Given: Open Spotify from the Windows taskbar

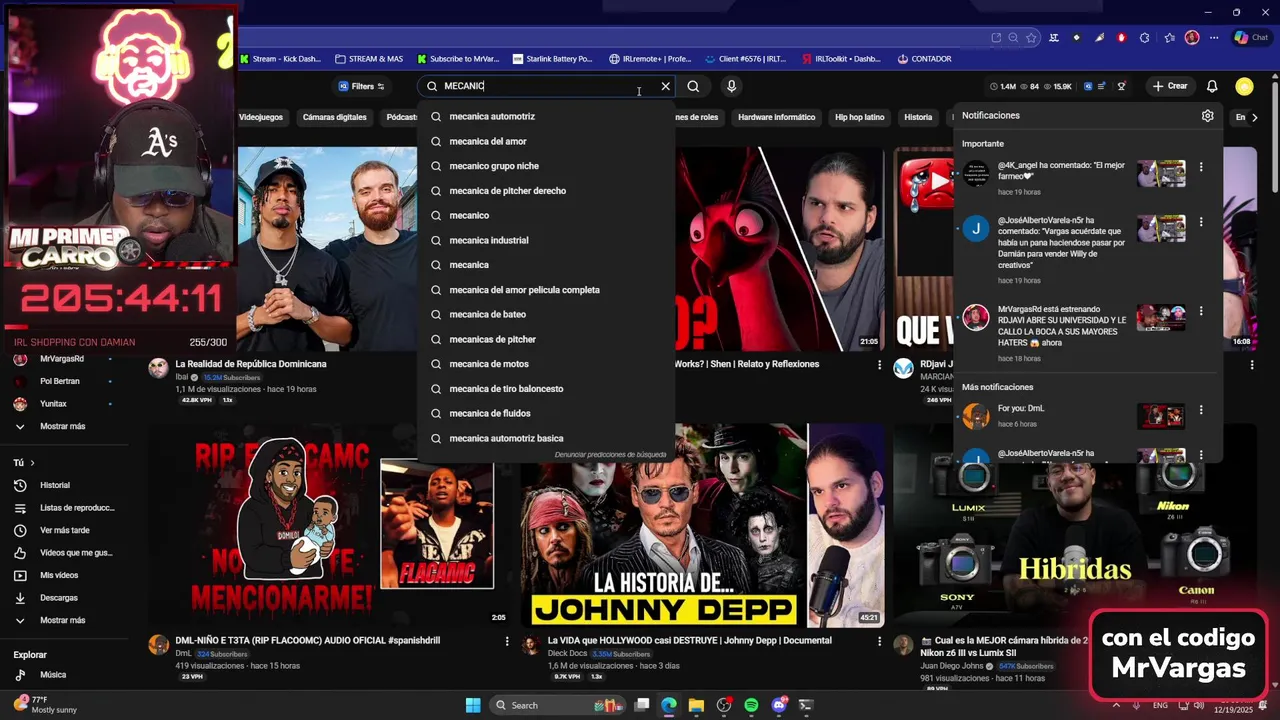Looking at the screenshot, I should 751,705.
